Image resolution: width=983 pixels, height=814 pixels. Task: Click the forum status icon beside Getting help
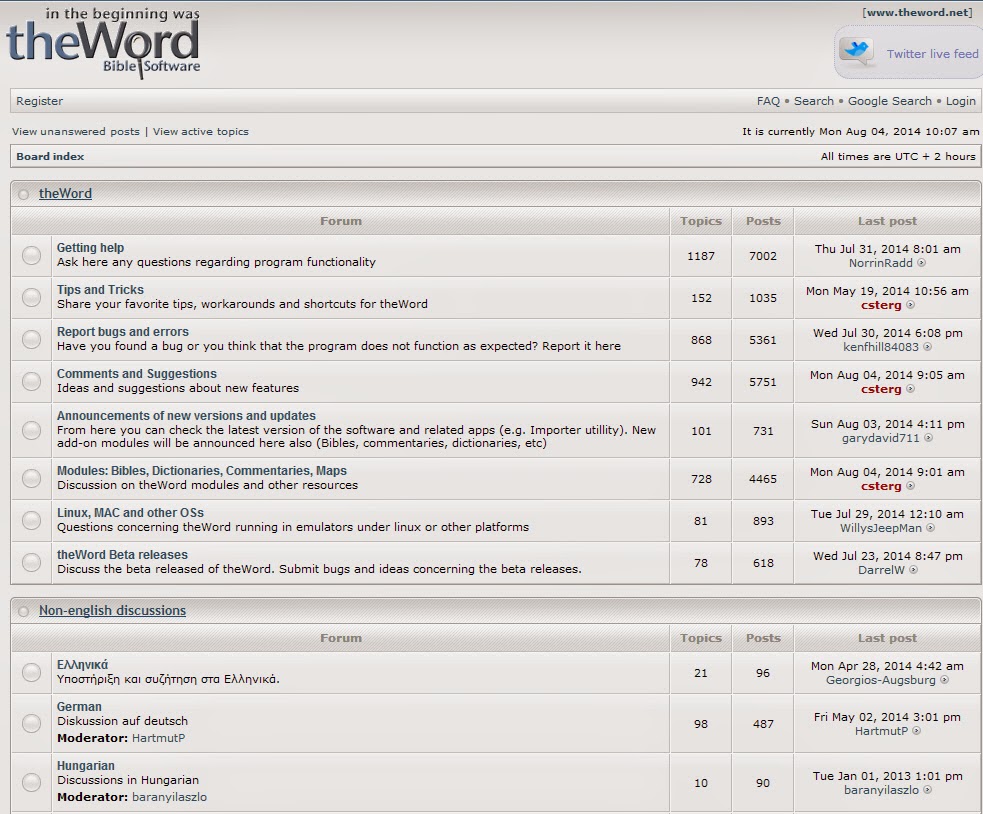[31, 255]
